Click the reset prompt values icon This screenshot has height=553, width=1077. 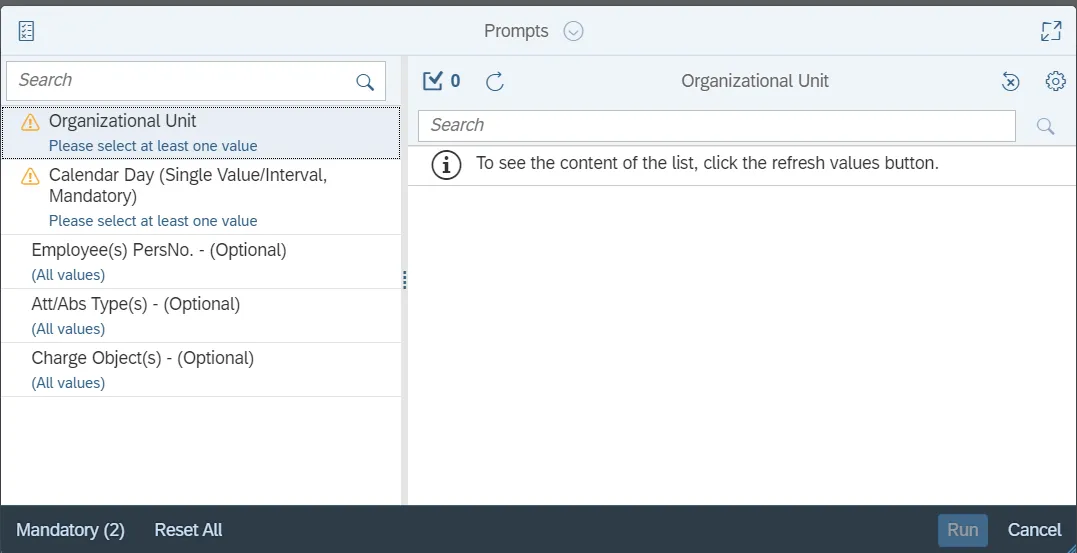tap(1011, 82)
